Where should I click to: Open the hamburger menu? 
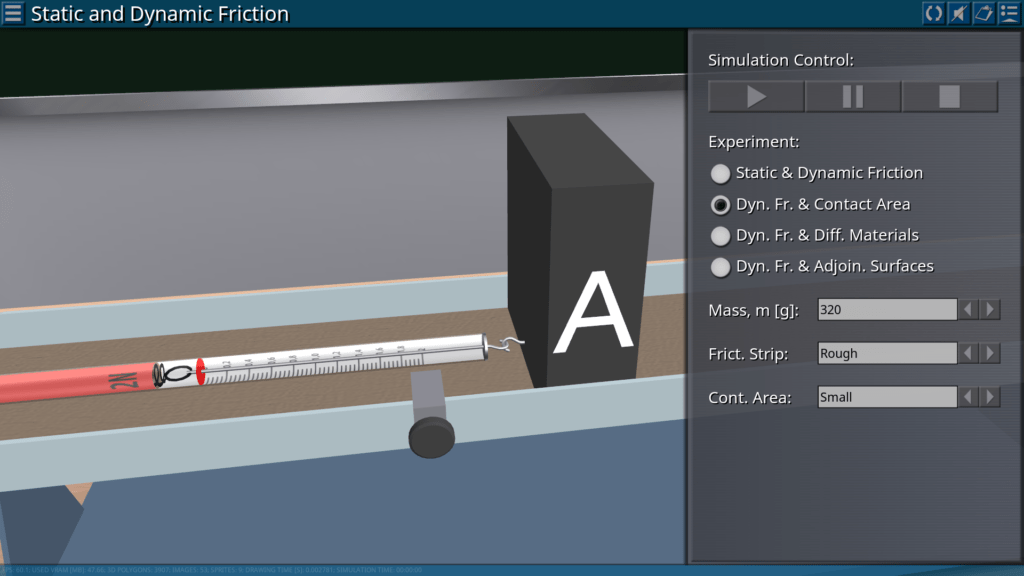click(13, 14)
